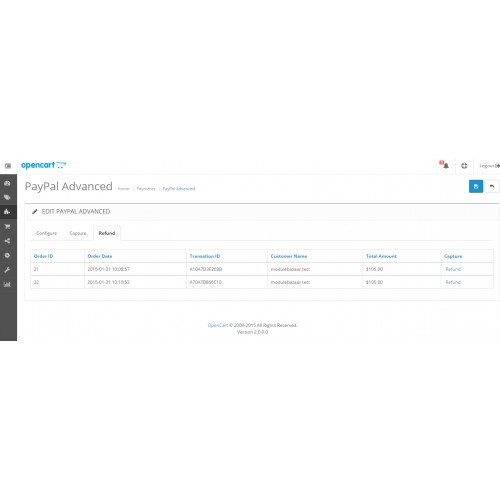500x500 pixels.
Task: Open Dashboard from the sidebar
Action: (7, 183)
